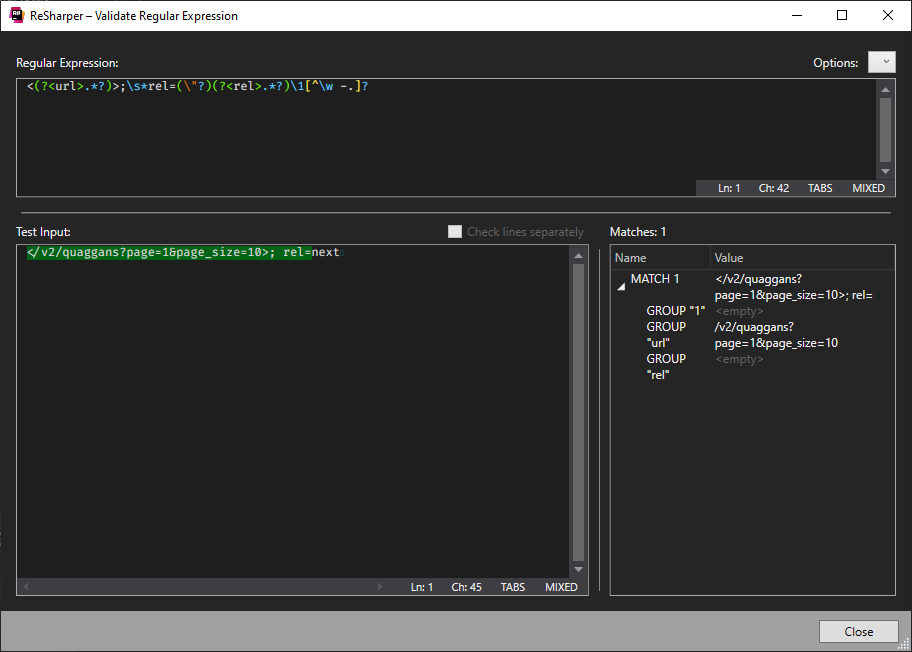
Task: Click the scrollbar down arrow of the regex editor
Action: (884, 170)
